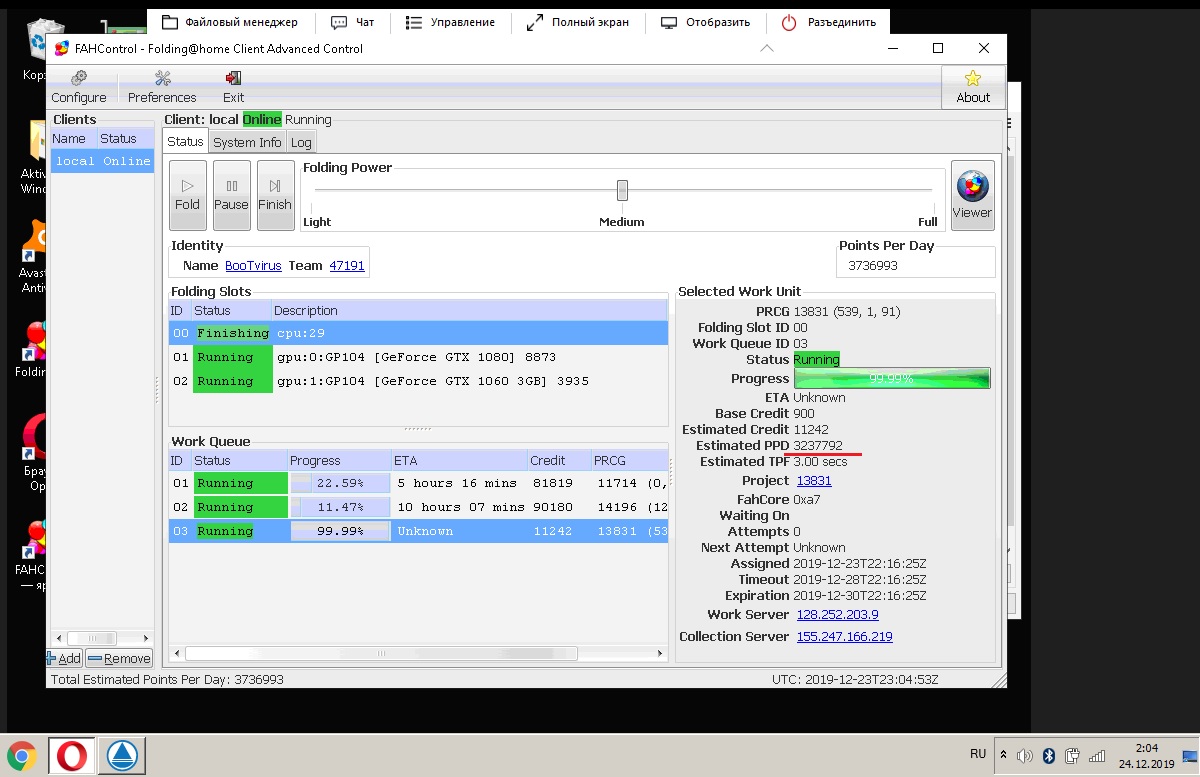Open the About dialog
This screenshot has width=1200, height=777.
pos(973,87)
